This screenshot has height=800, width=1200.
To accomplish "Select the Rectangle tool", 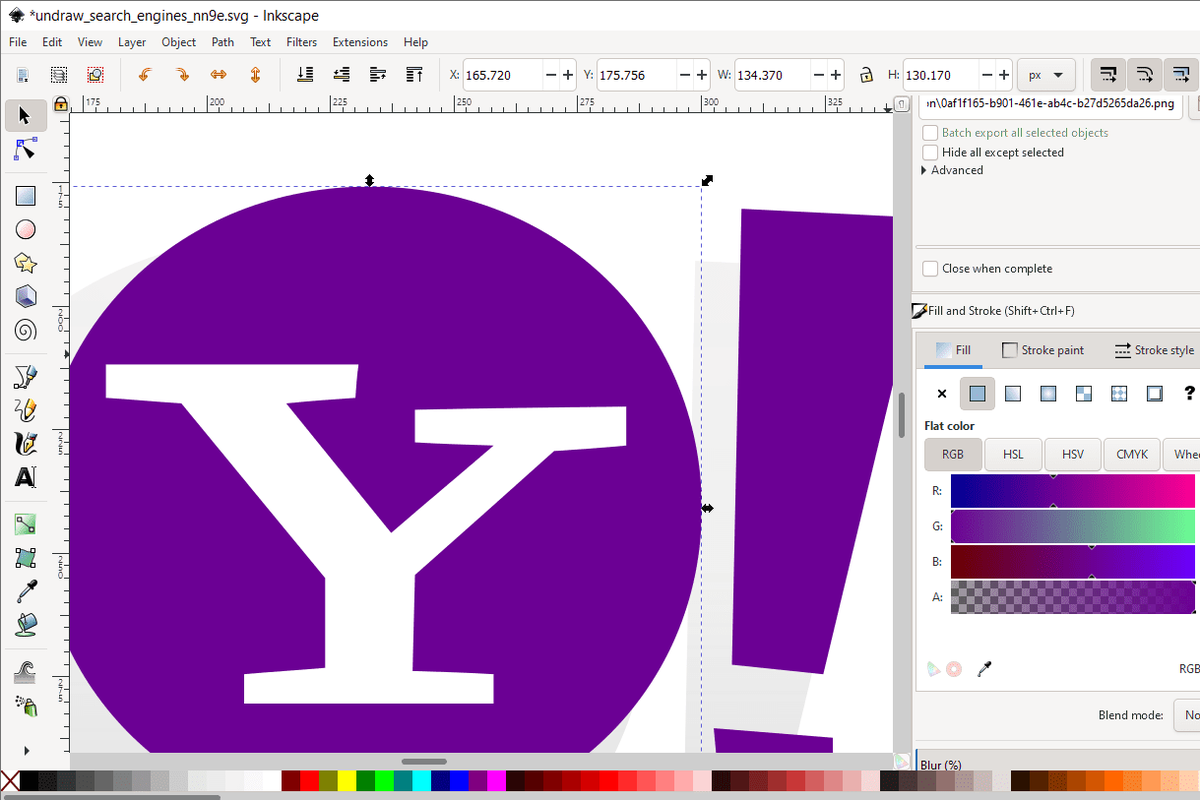I will pyautogui.click(x=26, y=196).
